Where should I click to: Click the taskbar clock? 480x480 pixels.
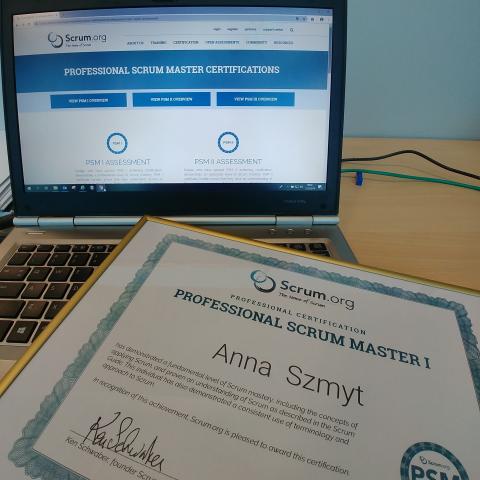coord(310,187)
